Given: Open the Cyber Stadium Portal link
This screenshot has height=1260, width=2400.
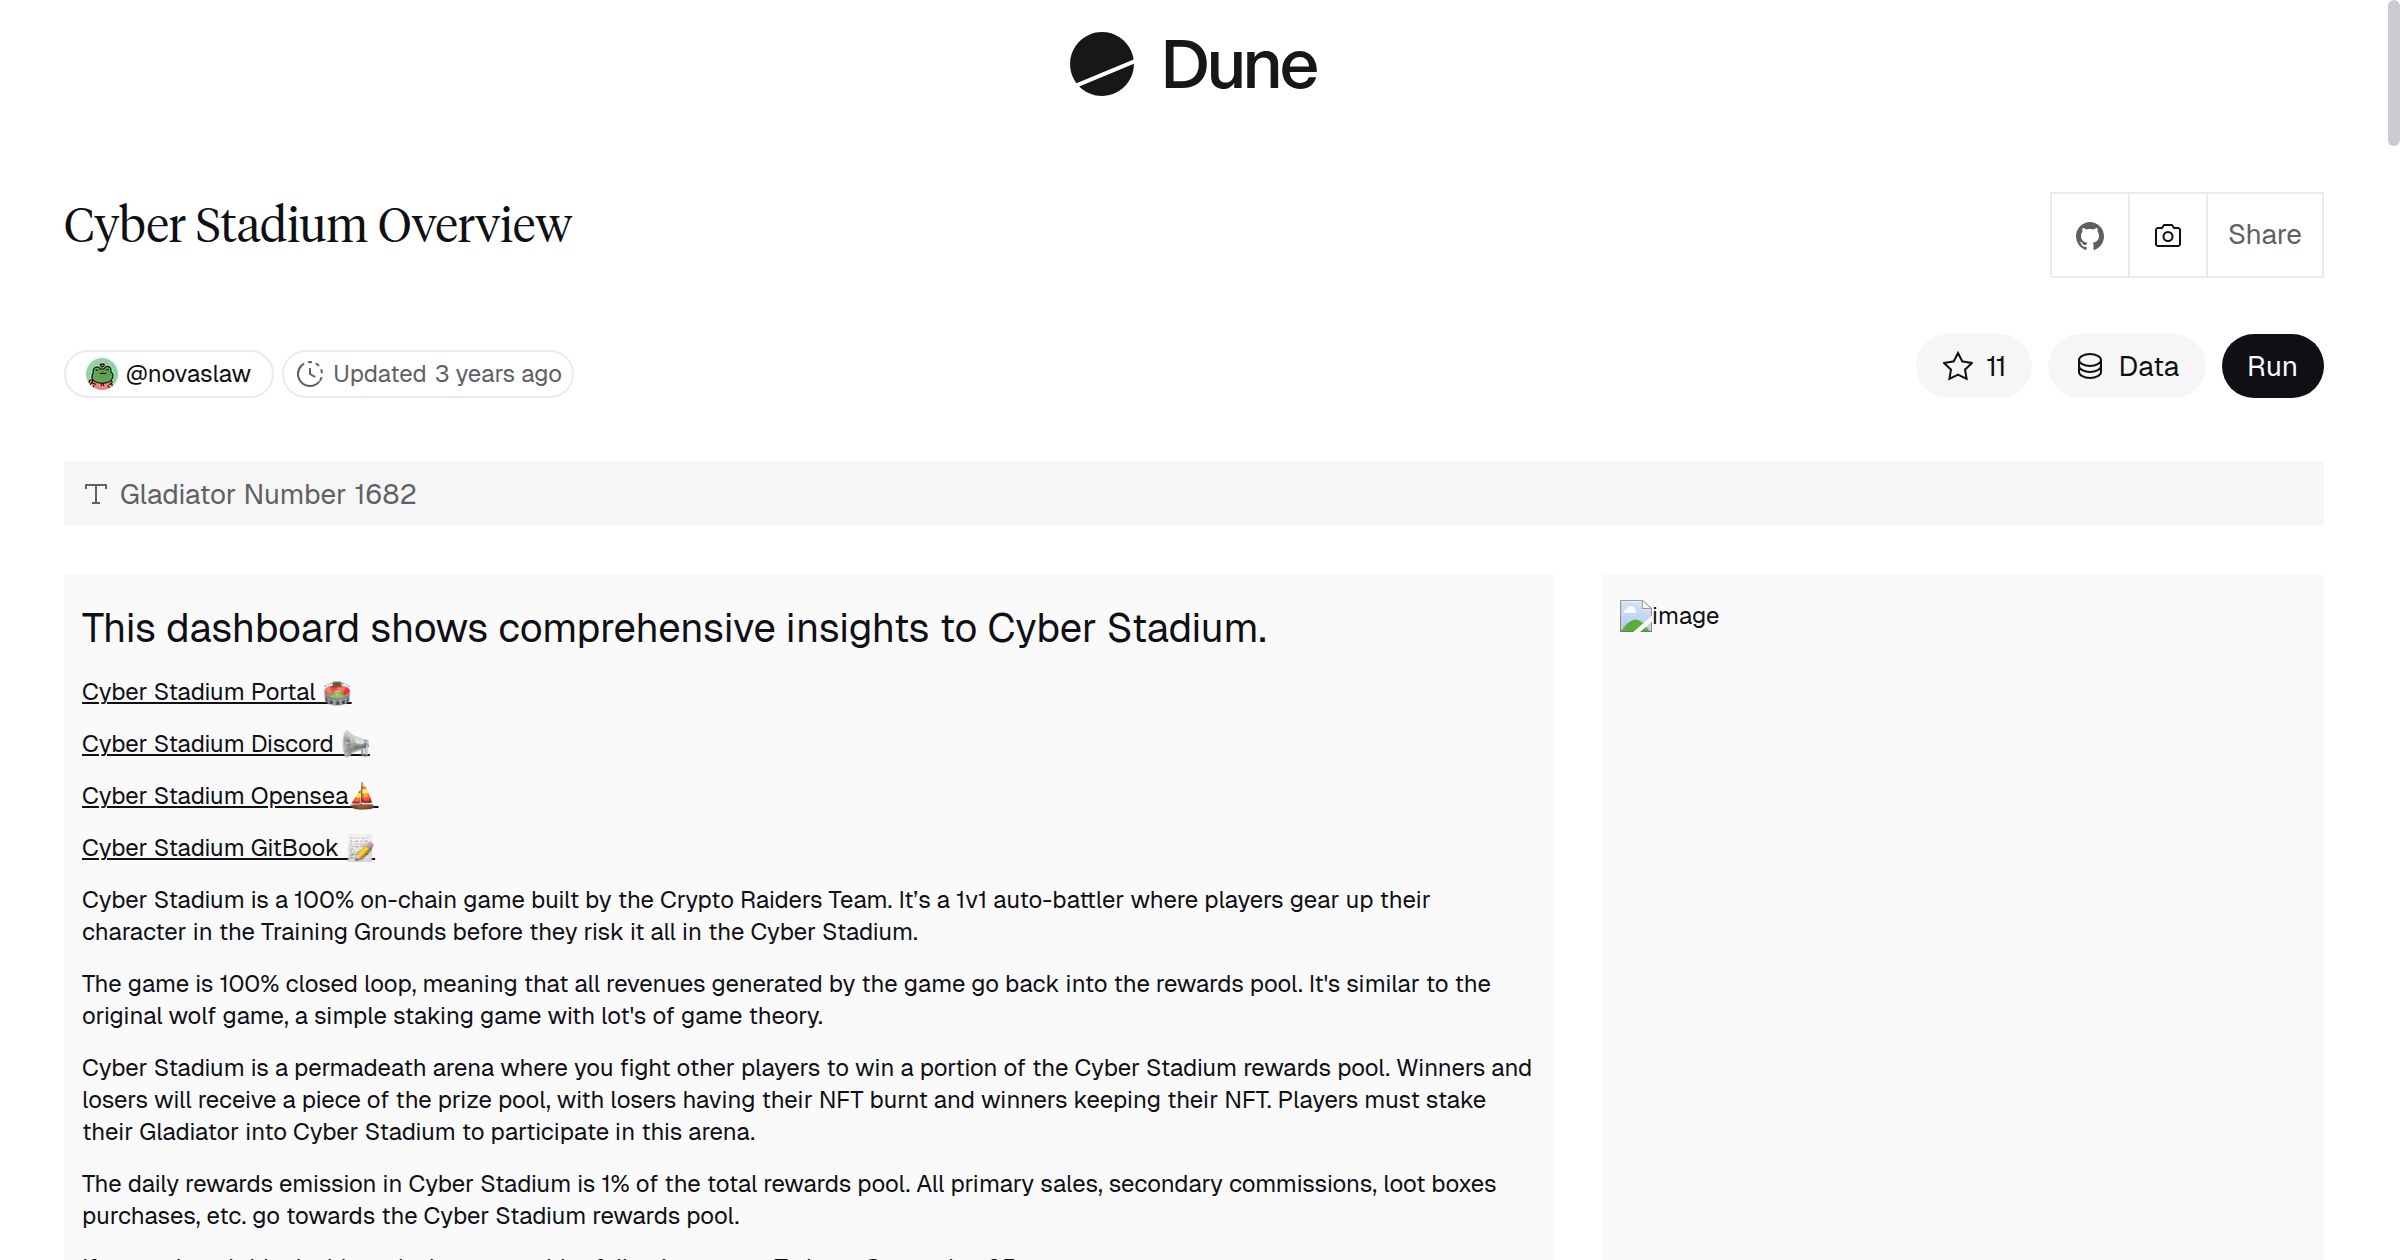Looking at the screenshot, I should [200, 691].
